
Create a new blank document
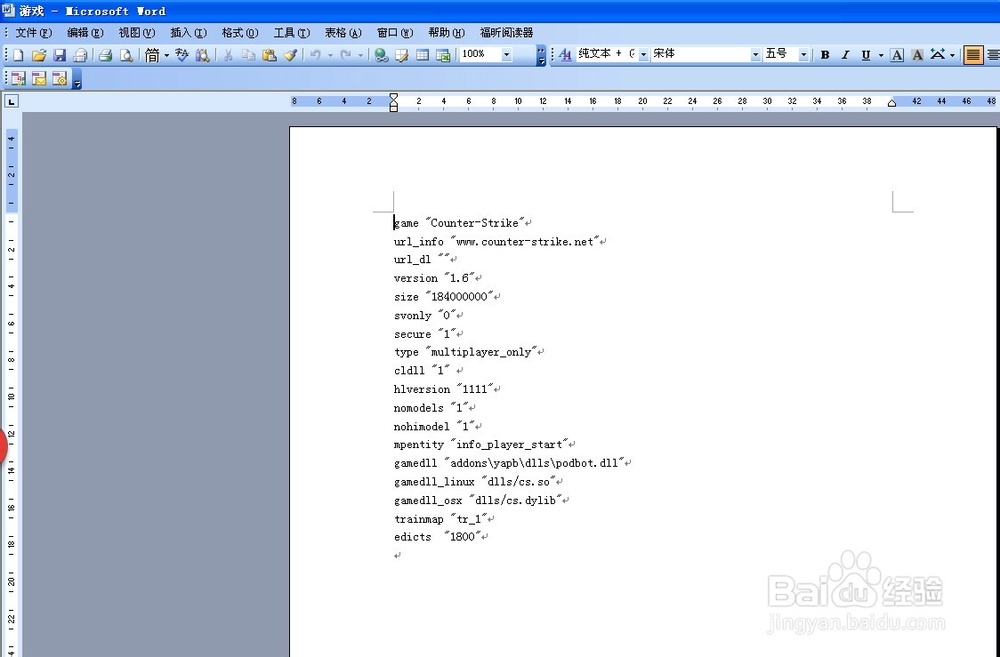click(18, 55)
